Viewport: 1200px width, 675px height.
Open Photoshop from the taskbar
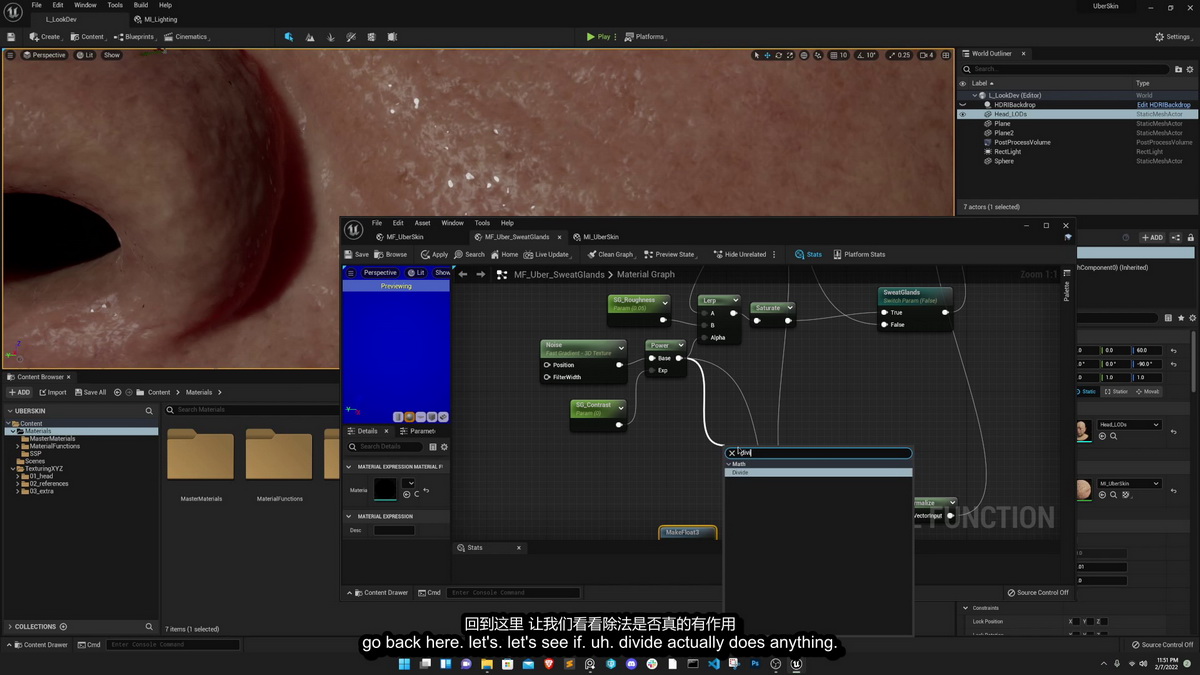click(755, 664)
